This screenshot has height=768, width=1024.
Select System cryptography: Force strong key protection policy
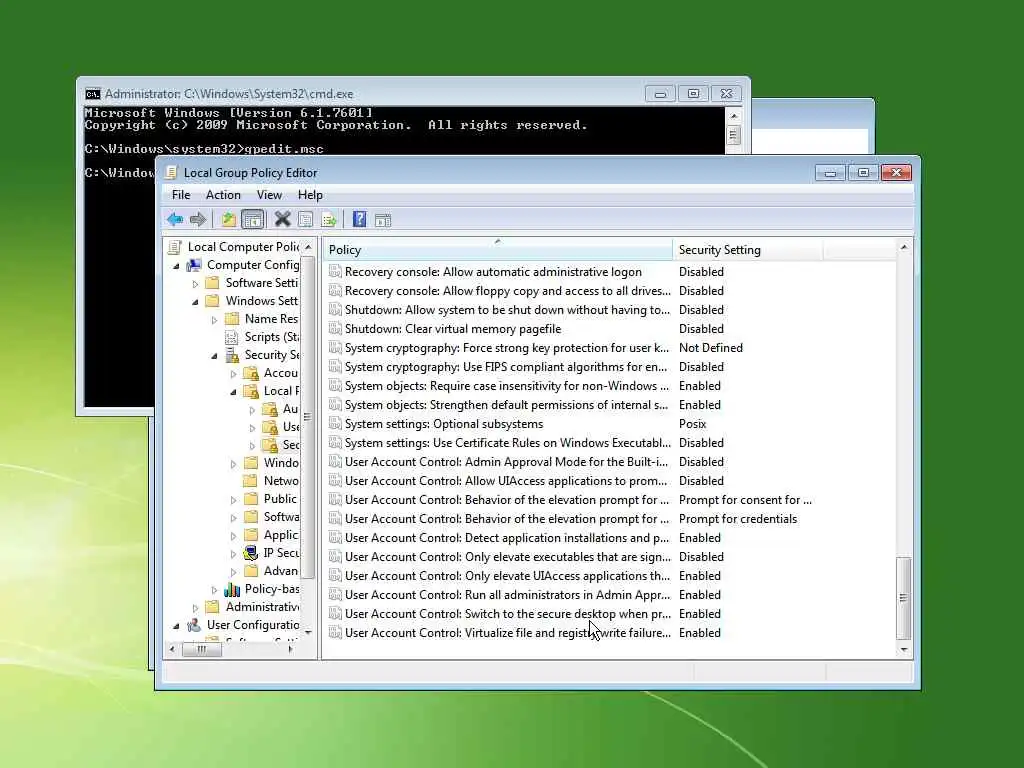pos(507,347)
